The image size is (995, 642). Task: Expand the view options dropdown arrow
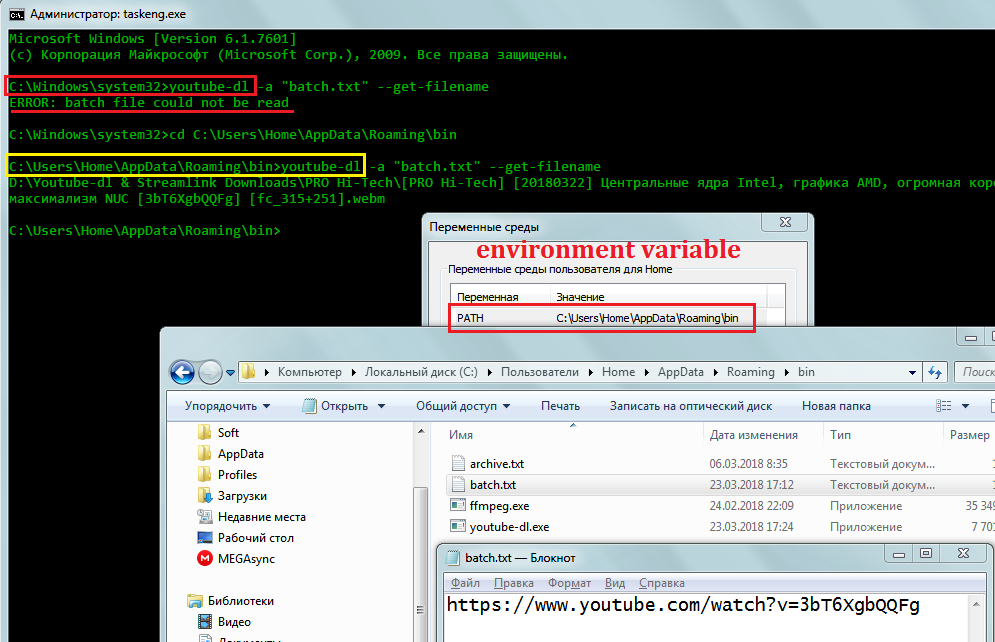965,406
